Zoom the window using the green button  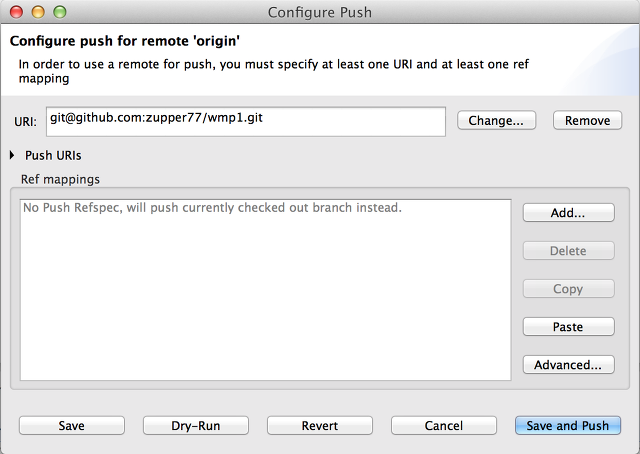click(x=60, y=12)
